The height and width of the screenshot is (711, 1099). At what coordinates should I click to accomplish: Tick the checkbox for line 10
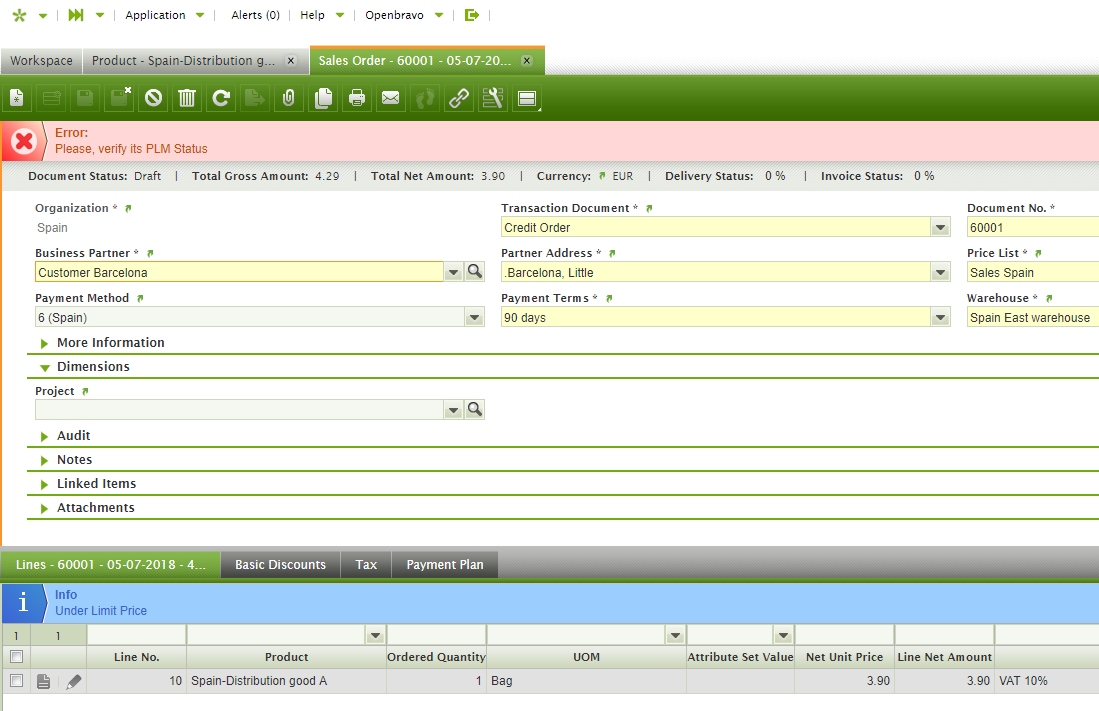pos(16,681)
